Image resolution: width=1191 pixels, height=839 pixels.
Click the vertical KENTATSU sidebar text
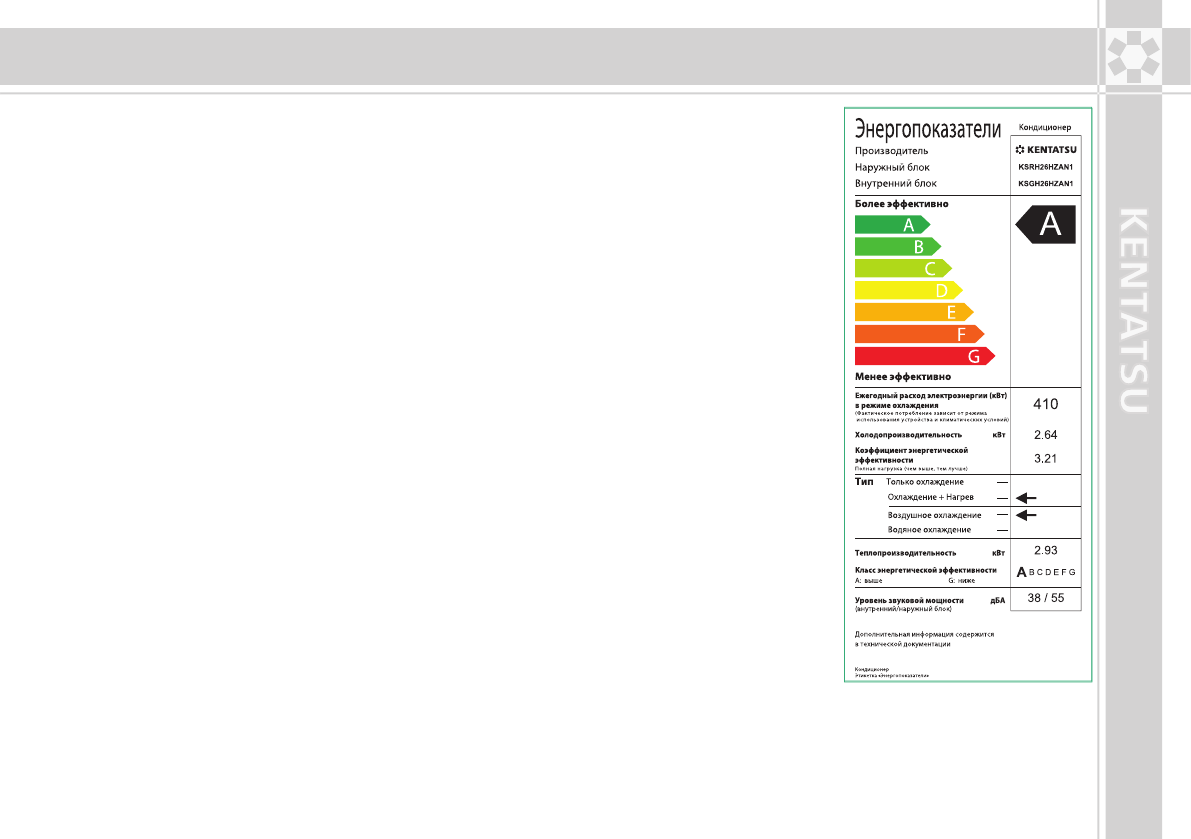[x=1133, y=310]
